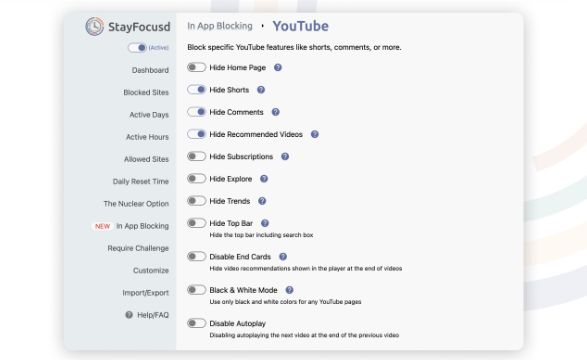Go to Import/Export page

click(146, 293)
